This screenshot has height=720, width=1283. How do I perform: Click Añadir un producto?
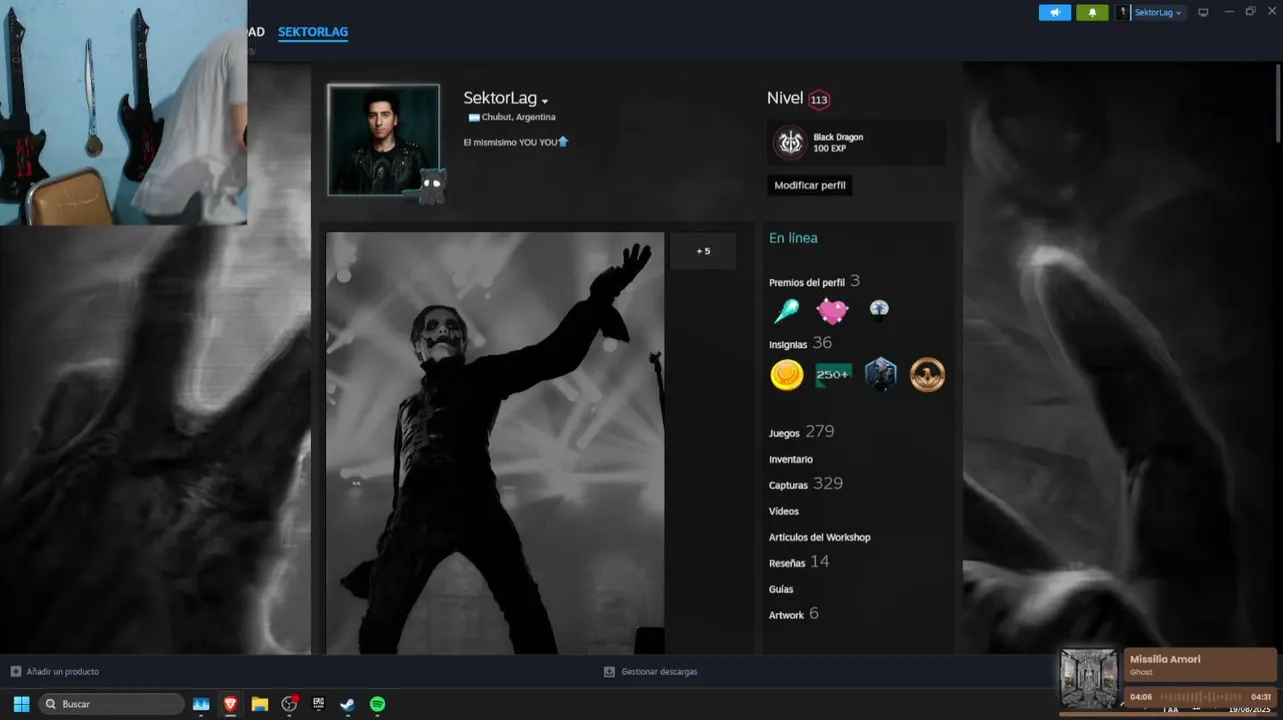pyautogui.click(x=63, y=672)
